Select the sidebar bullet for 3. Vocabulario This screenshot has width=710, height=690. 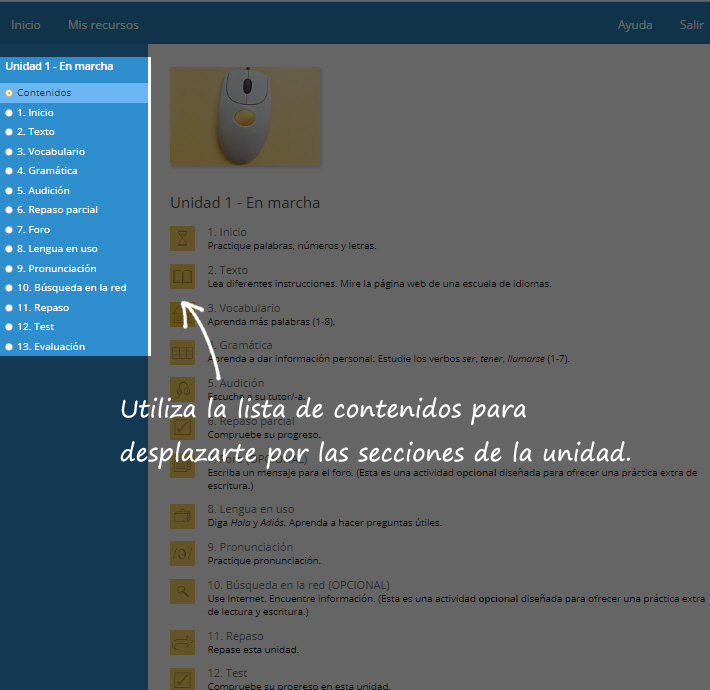9,152
